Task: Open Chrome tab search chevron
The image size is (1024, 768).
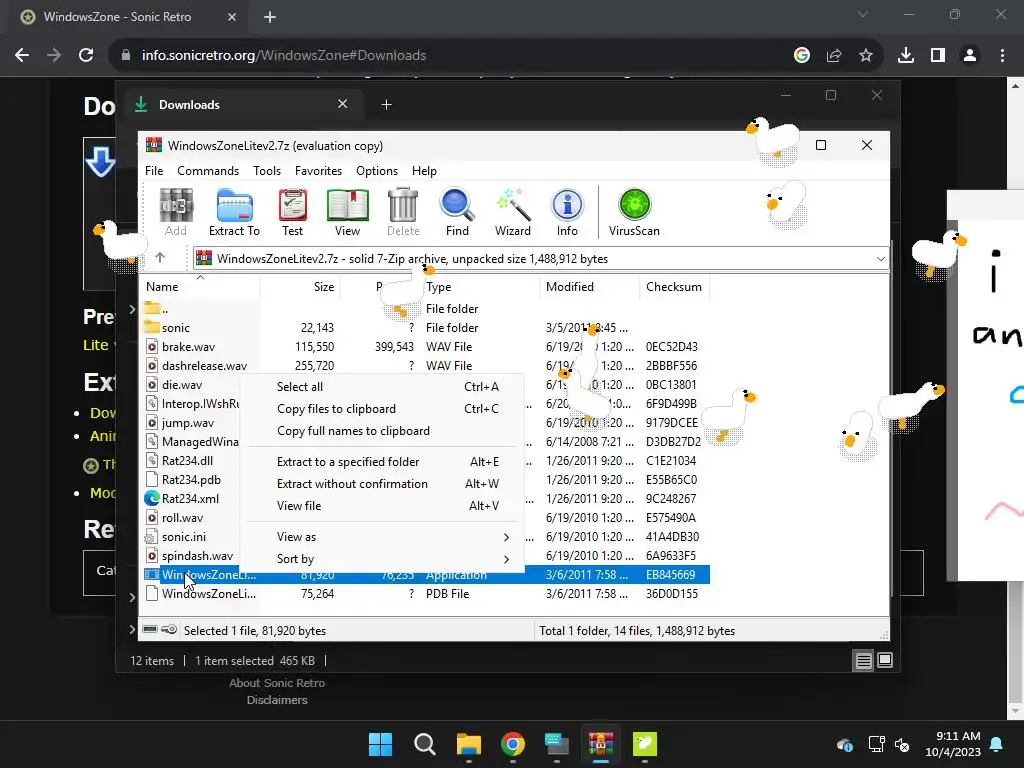Action: pos(863,14)
